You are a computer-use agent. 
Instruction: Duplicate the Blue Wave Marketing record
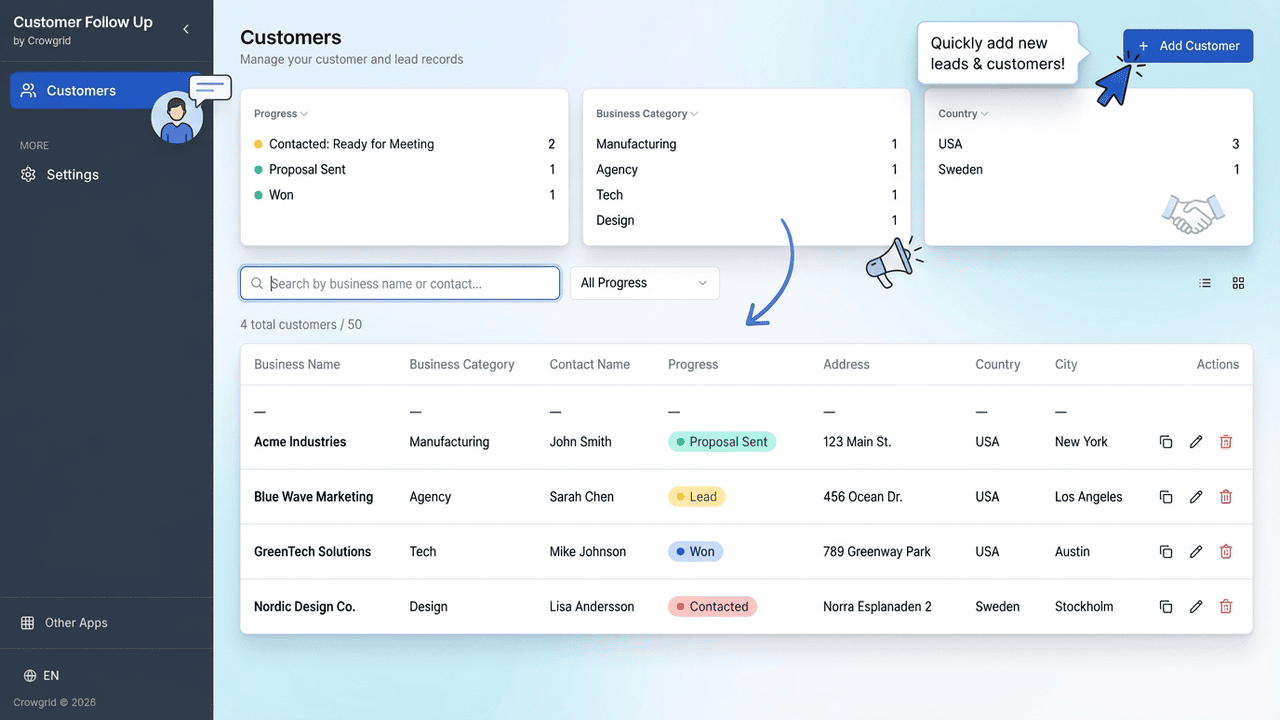tap(1166, 497)
